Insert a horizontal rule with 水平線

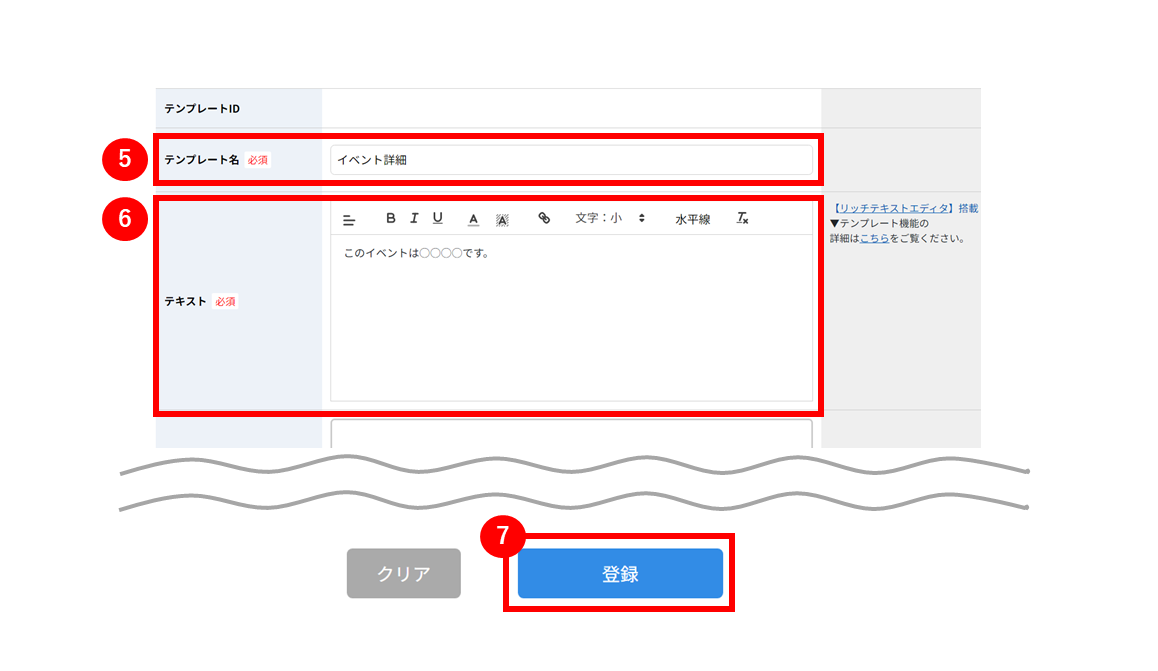coord(693,219)
